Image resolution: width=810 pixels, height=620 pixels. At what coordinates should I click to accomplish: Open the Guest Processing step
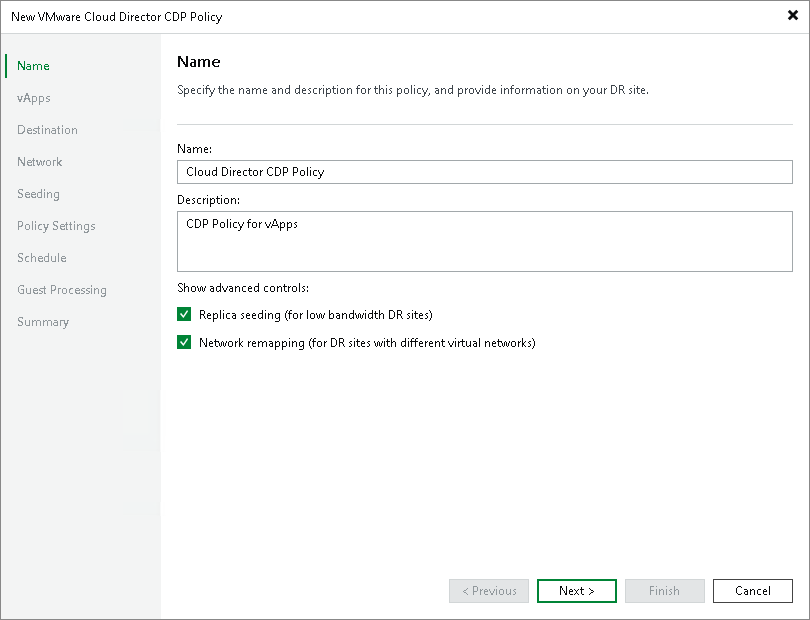pos(62,290)
